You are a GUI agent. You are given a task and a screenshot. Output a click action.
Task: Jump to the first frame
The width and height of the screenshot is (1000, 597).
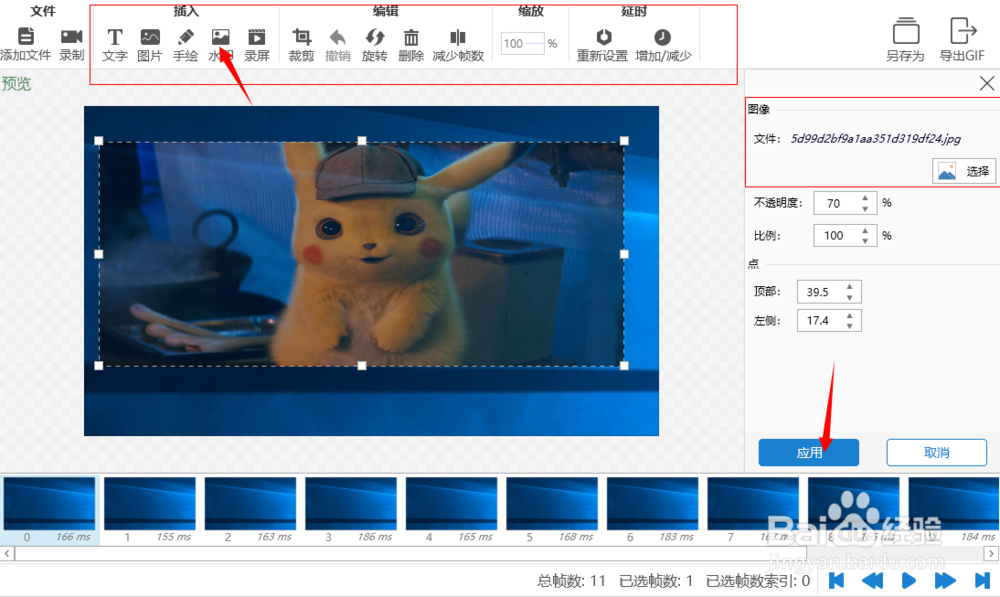(x=836, y=580)
